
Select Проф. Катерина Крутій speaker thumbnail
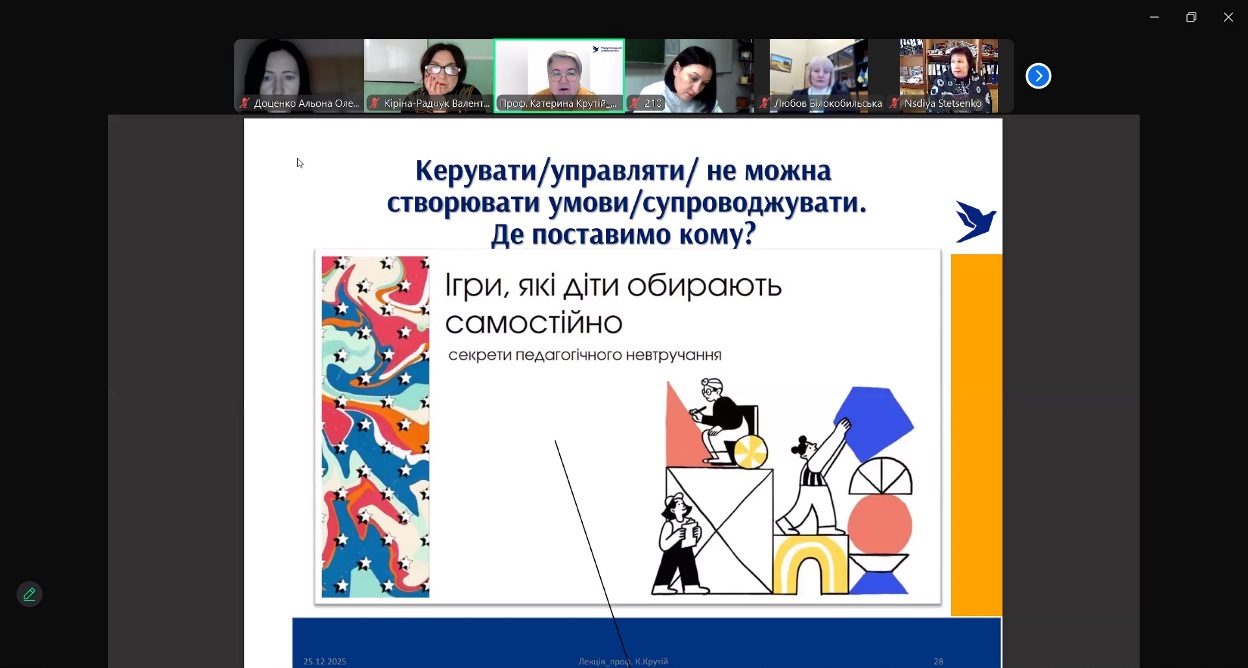click(x=559, y=76)
